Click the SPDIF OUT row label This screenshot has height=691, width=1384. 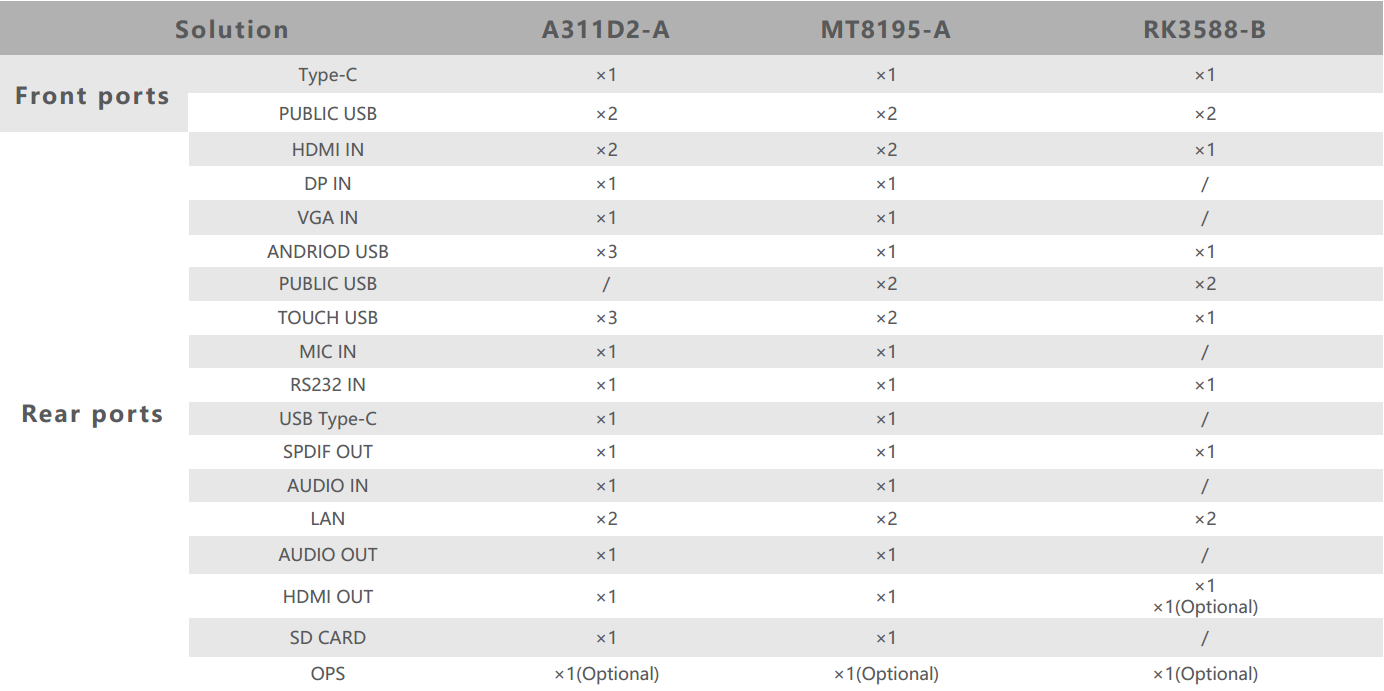click(328, 452)
